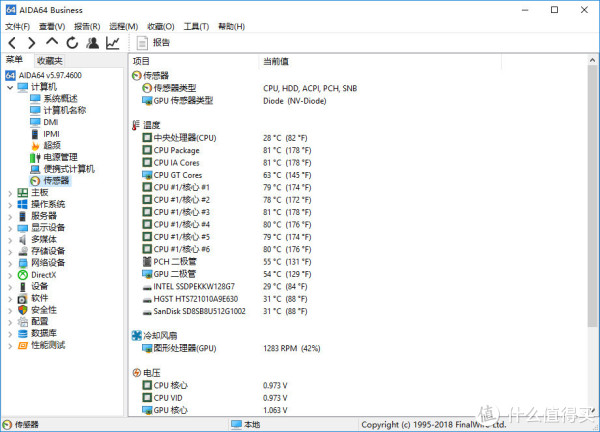Click the vertical scrollbar up arrow
The height and width of the screenshot is (432, 600).
[x=592, y=60]
